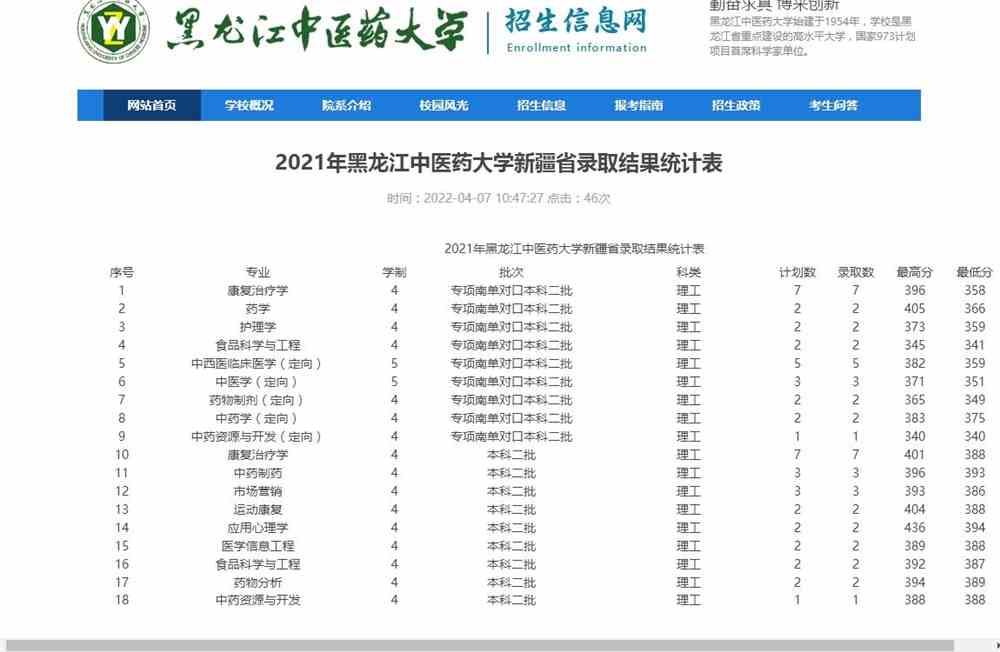The image size is (1000, 652).
Task: Select 中药资源与开发（定向） major cell
Action: [x=256, y=437]
